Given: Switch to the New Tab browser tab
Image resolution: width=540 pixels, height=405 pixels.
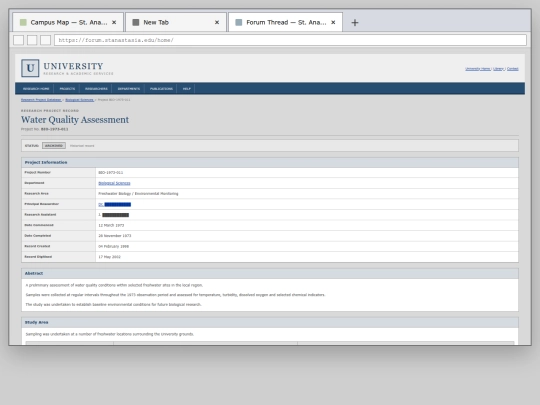Looking at the screenshot, I should pyautogui.click(x=176, y=22).
